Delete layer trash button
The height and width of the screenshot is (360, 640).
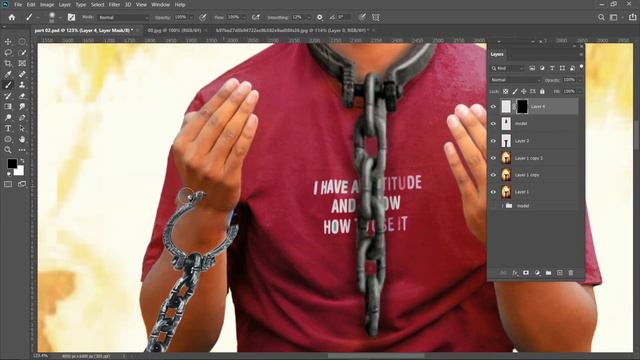(571, 273)
